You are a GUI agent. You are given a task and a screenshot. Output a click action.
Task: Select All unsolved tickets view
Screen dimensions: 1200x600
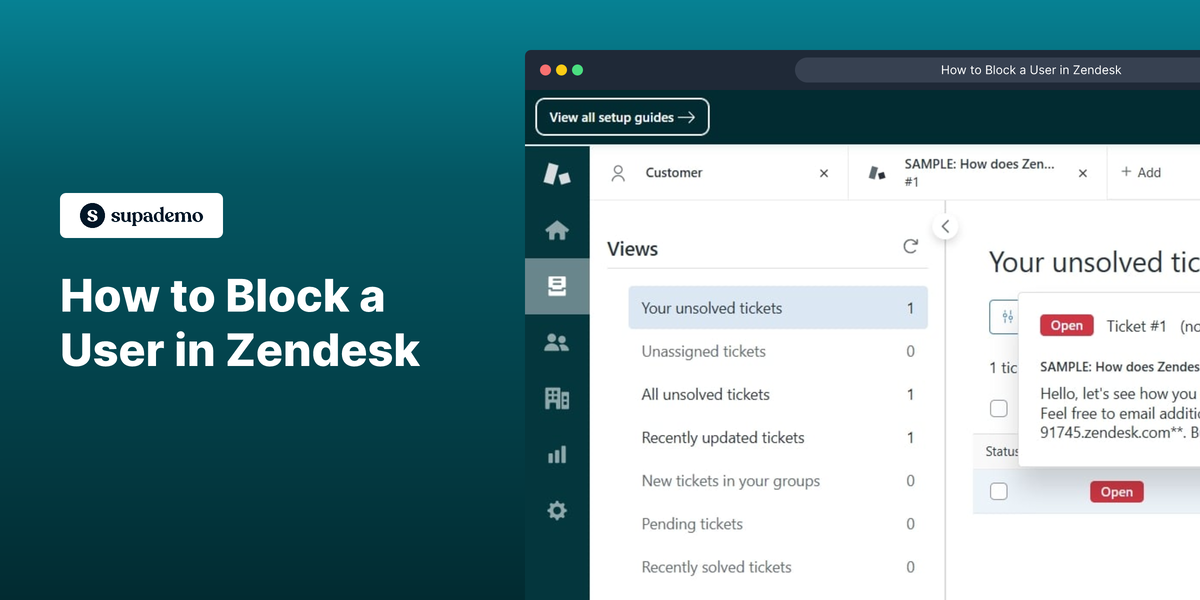[778, 394]
